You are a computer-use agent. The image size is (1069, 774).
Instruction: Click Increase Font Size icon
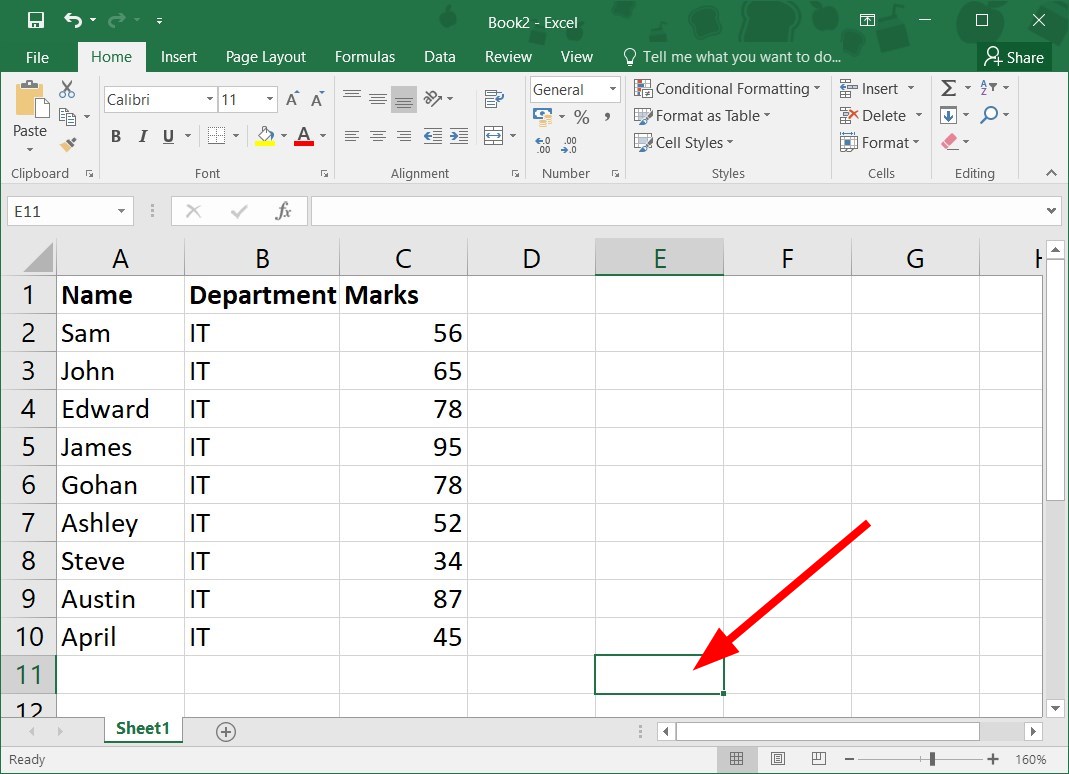[292, 99]
